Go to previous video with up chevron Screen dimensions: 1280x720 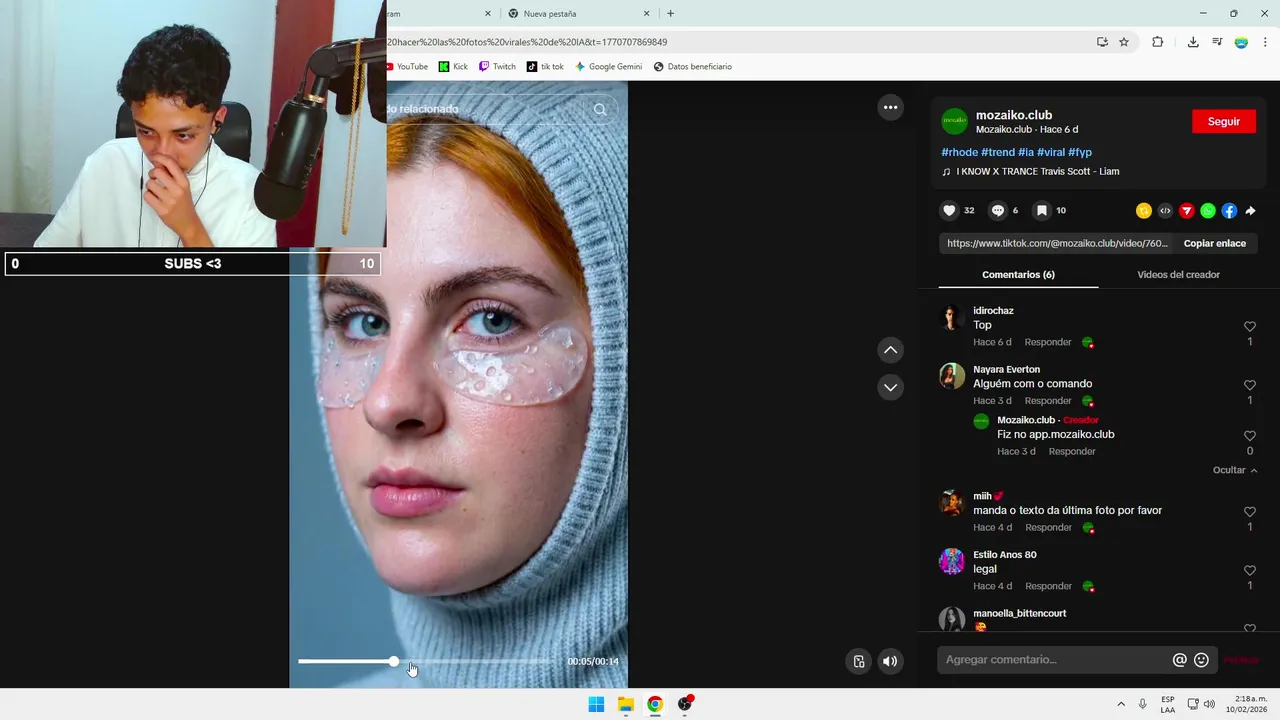tap(890, 350)
